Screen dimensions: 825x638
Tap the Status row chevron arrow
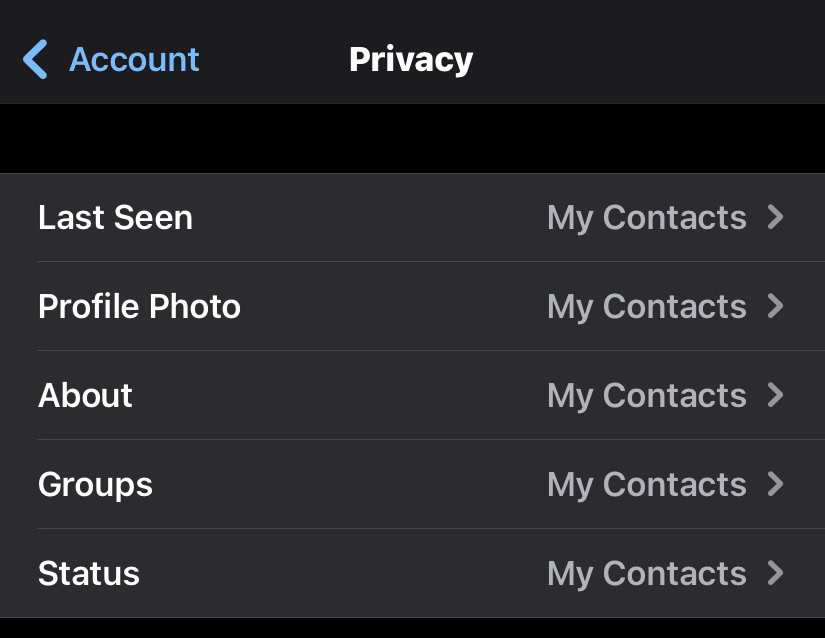tap(776, 574)
